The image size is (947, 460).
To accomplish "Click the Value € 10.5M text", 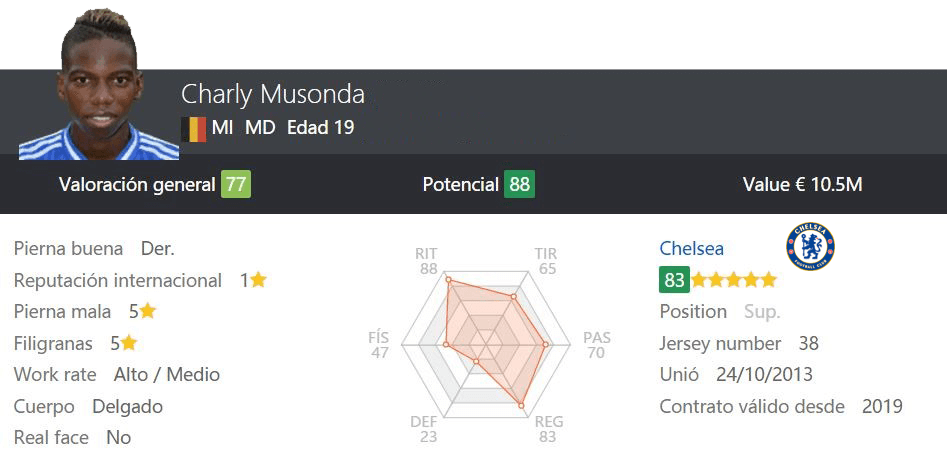I will coord(803,185).
